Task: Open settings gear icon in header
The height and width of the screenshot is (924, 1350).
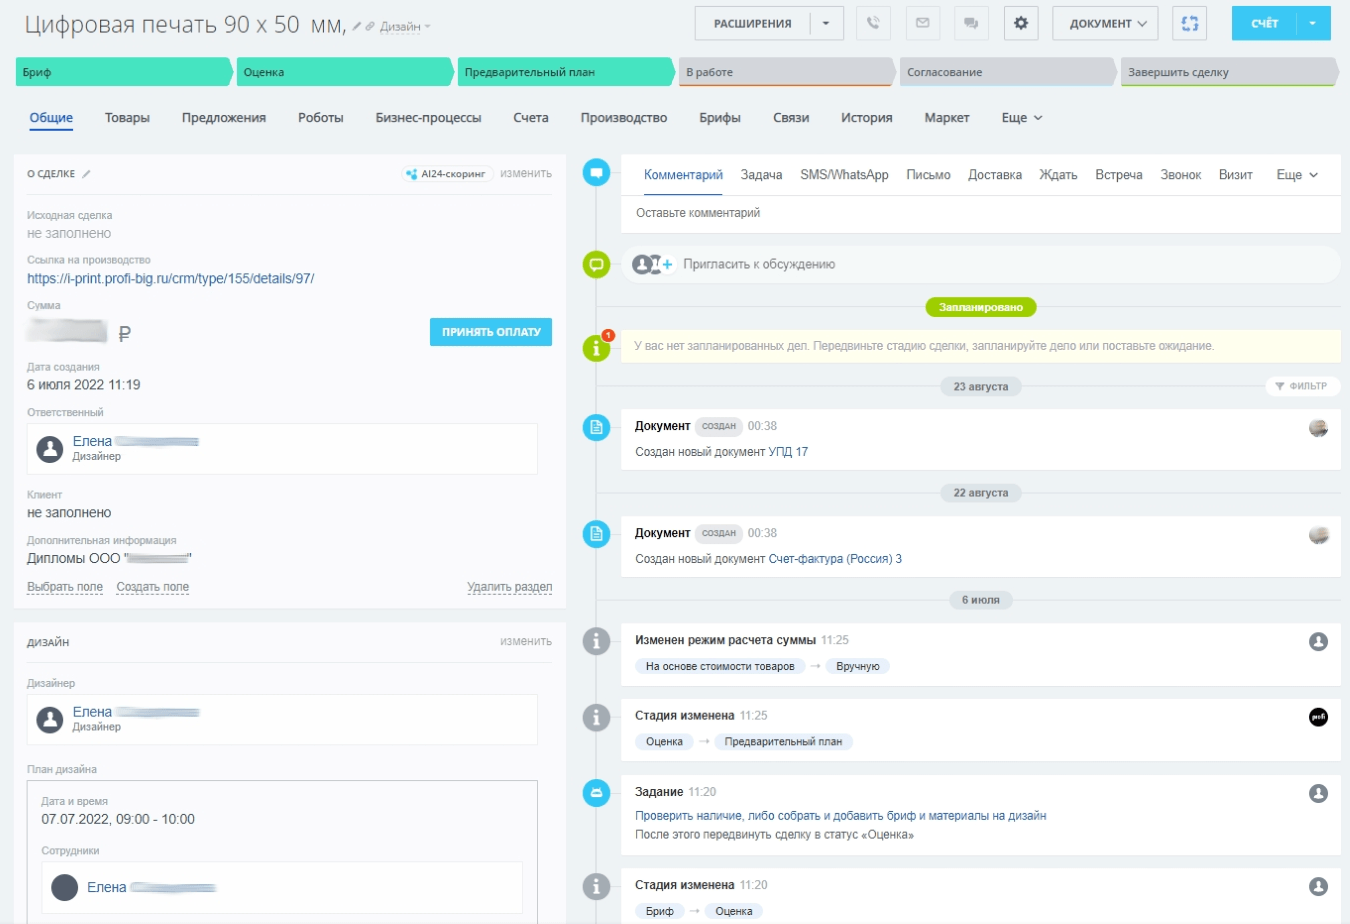Action: [x=1020, y=24]
